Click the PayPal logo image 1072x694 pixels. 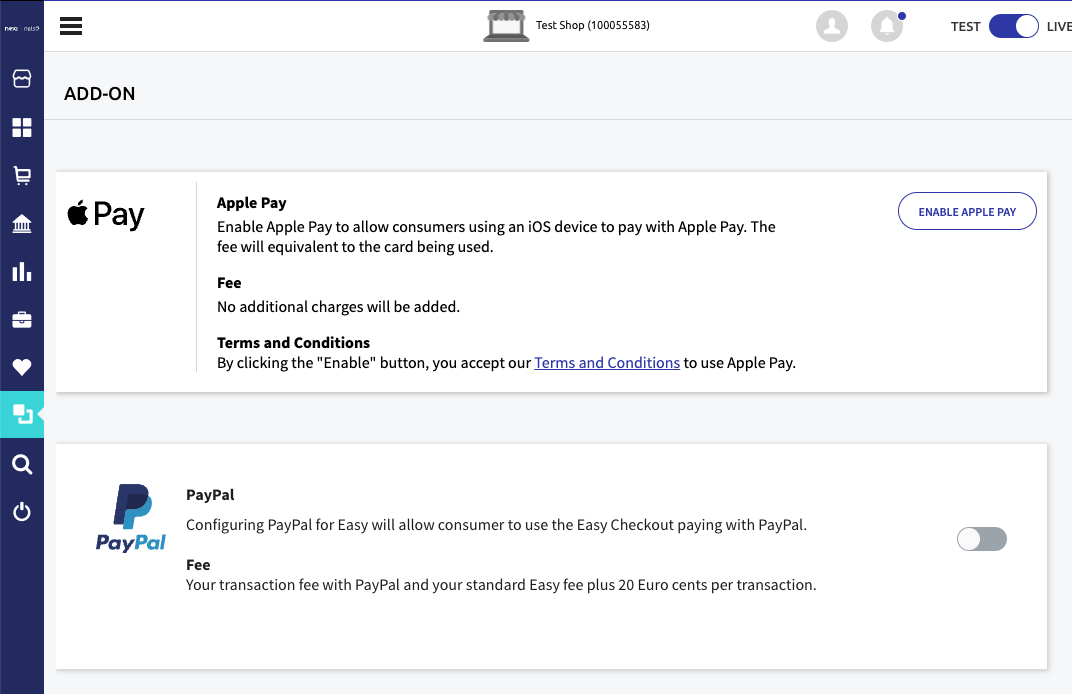pyautogui.click(x=131, y=518)
